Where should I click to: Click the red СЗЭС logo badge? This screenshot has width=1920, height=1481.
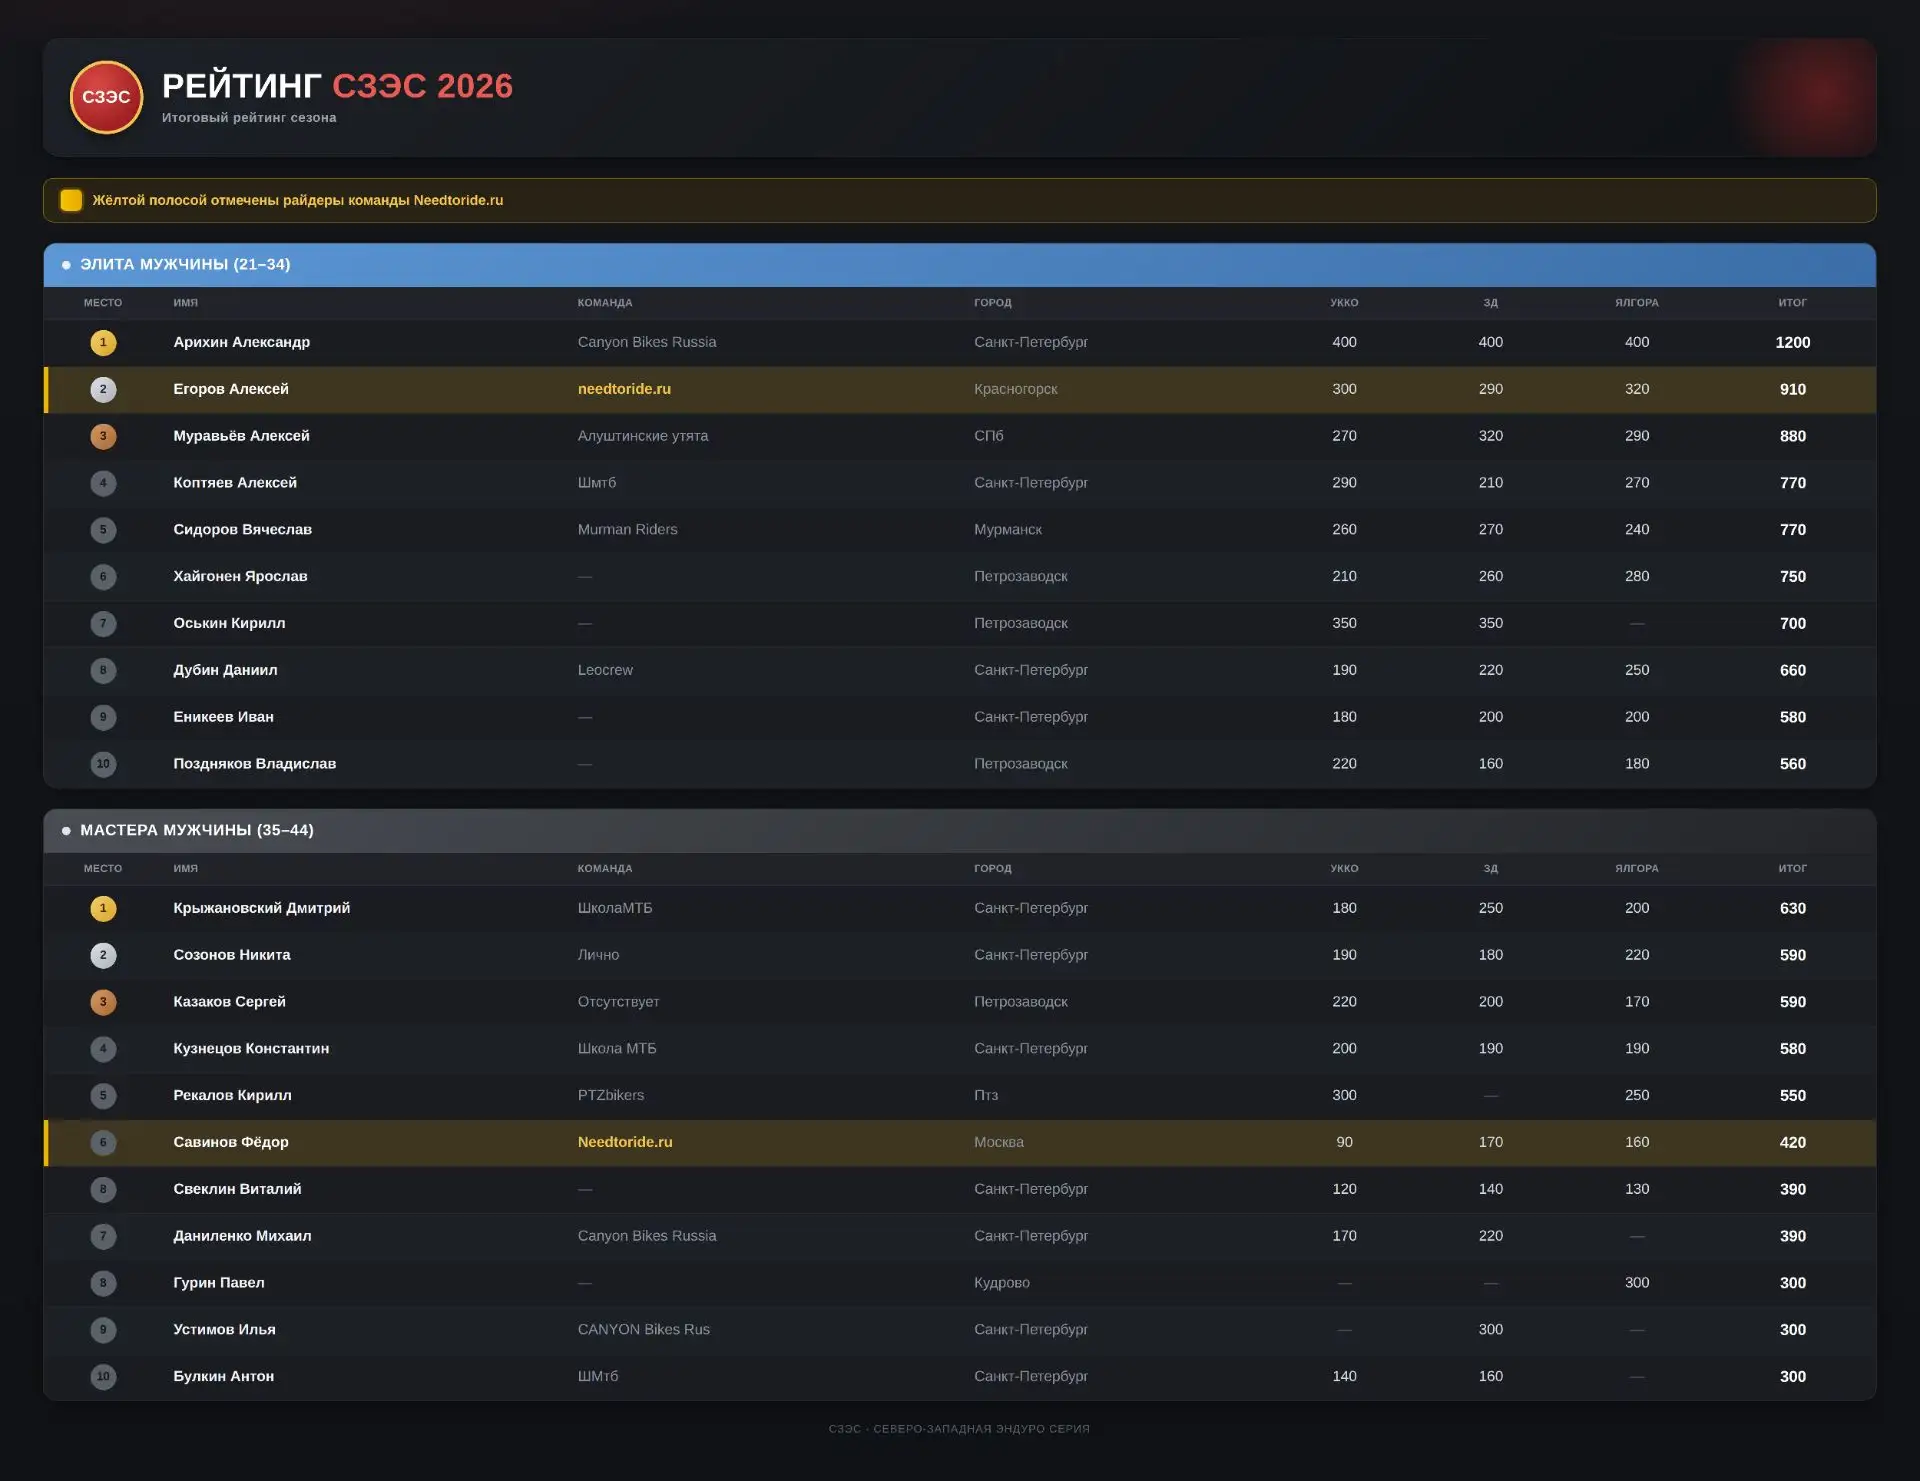[106, 97]
